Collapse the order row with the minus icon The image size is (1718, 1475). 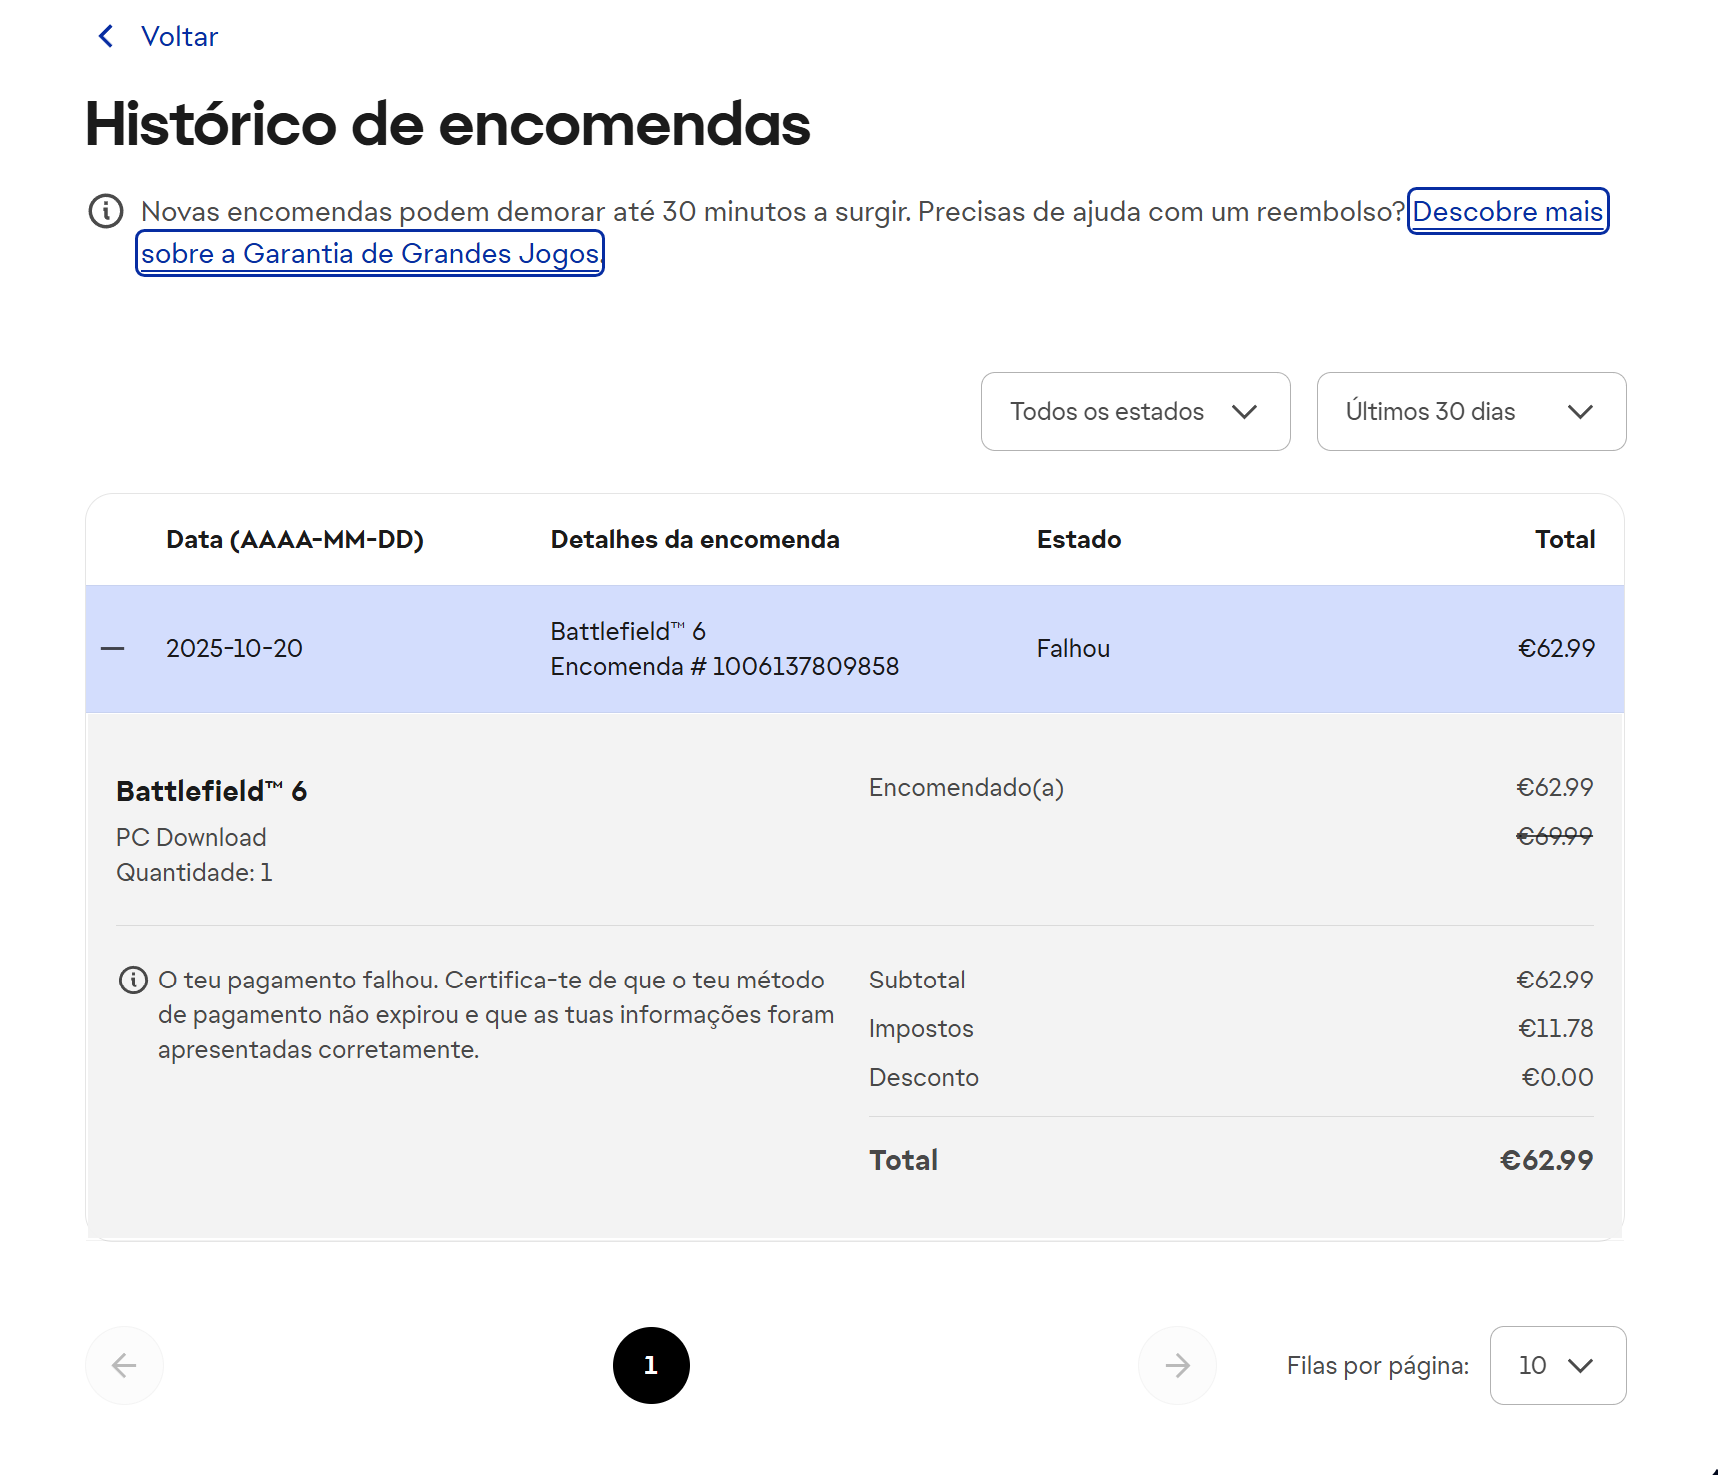(113, 649)
